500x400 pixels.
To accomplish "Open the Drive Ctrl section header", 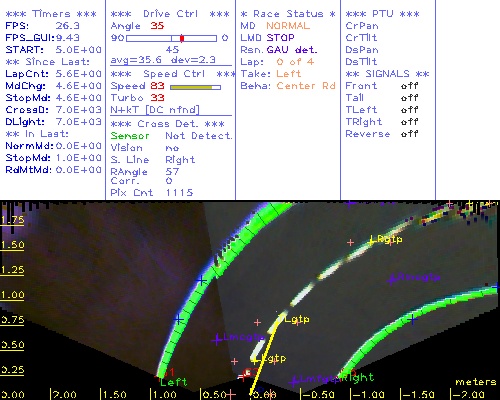I will coord(170,14).
